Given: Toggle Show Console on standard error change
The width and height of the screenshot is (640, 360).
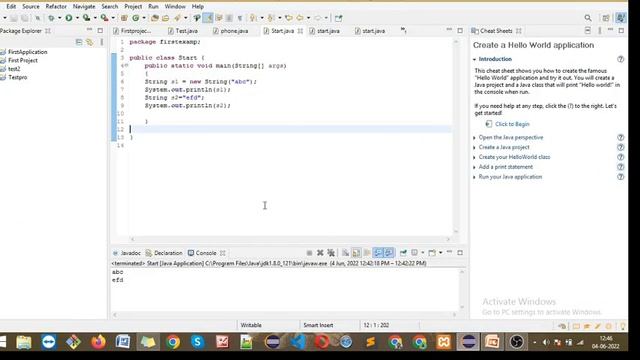Looking at the screenshot, I should (x=389, y=253).
